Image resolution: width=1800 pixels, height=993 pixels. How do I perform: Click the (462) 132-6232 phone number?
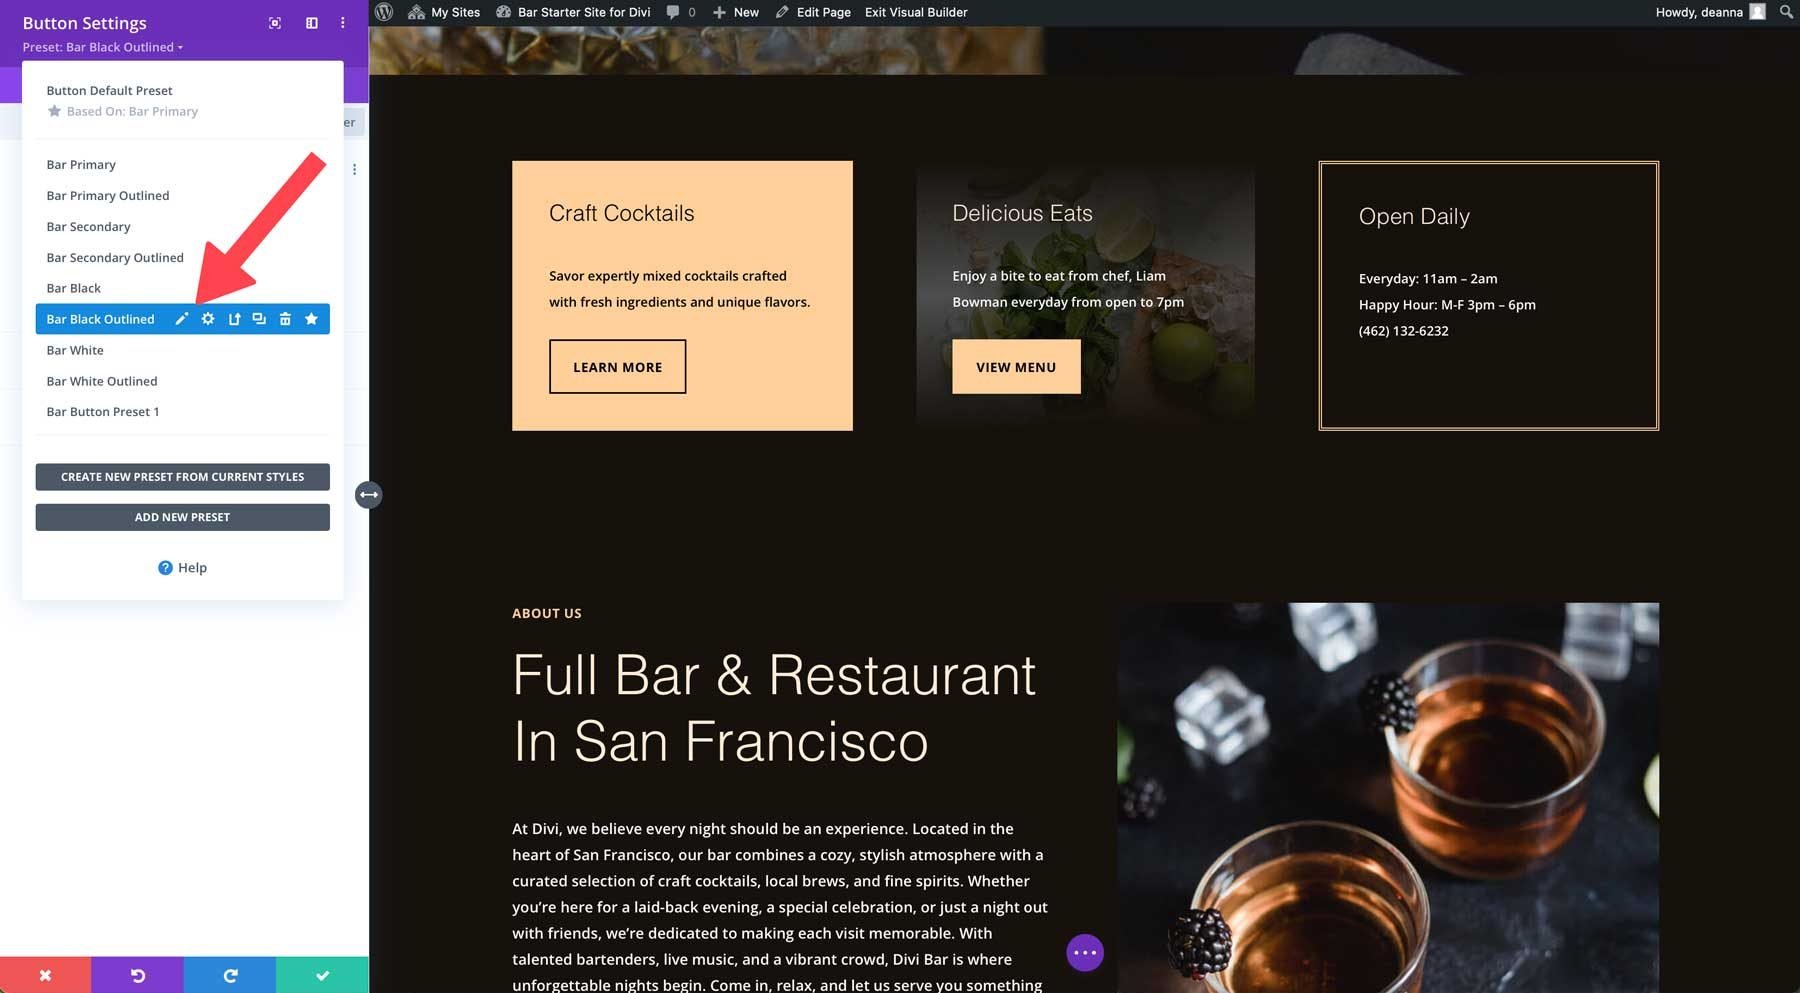(1403, 331)
